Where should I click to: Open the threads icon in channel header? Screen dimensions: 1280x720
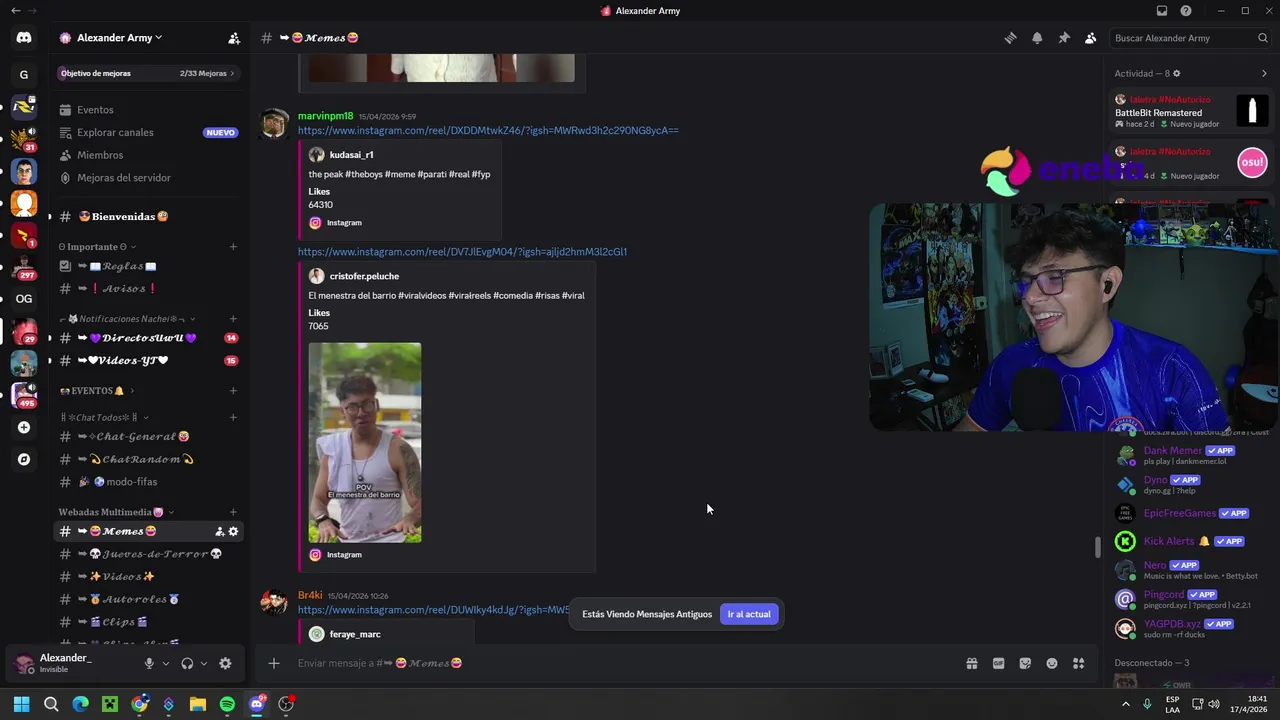[1010, 38]
